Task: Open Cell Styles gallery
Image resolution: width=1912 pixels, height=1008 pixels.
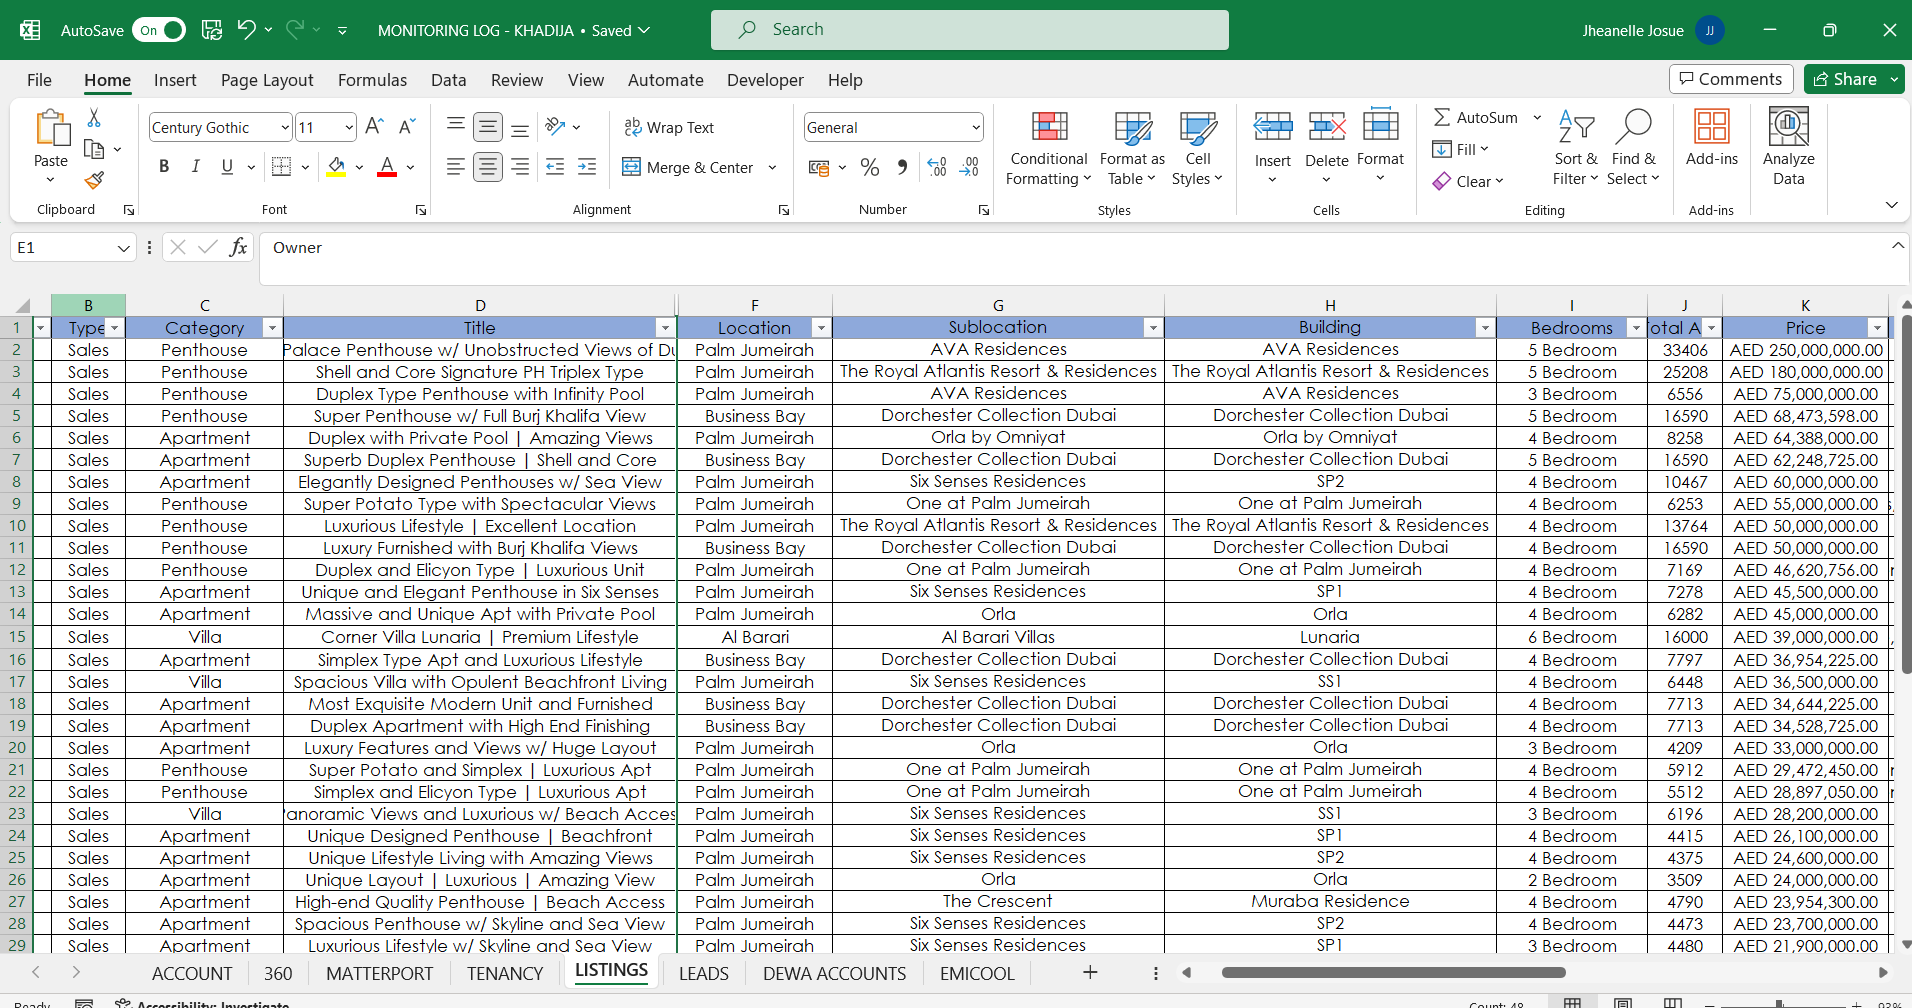Action: point(1197,147)
